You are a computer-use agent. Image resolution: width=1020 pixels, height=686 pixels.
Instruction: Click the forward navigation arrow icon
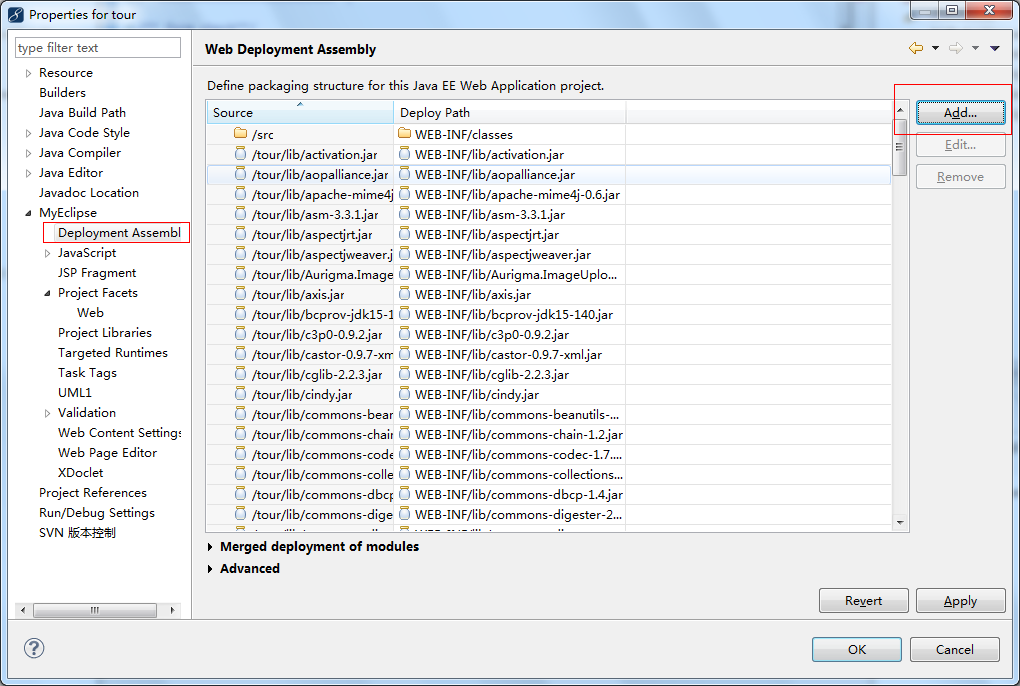click(x=955, y=48)
